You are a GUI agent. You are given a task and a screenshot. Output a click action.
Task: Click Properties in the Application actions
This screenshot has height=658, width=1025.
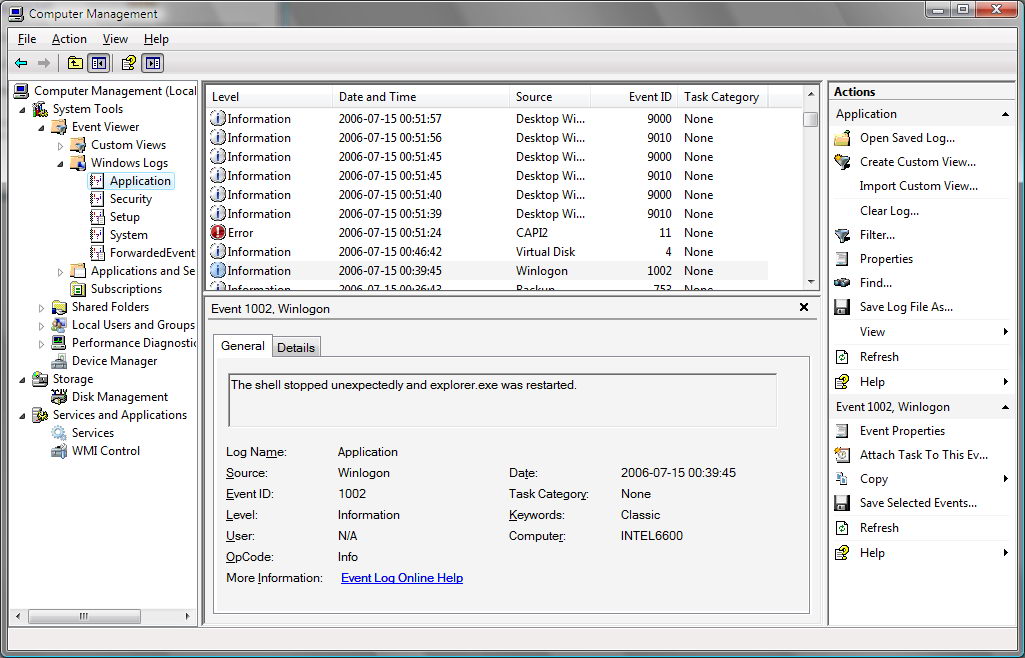pyautogui.click(x=886, y=259)
